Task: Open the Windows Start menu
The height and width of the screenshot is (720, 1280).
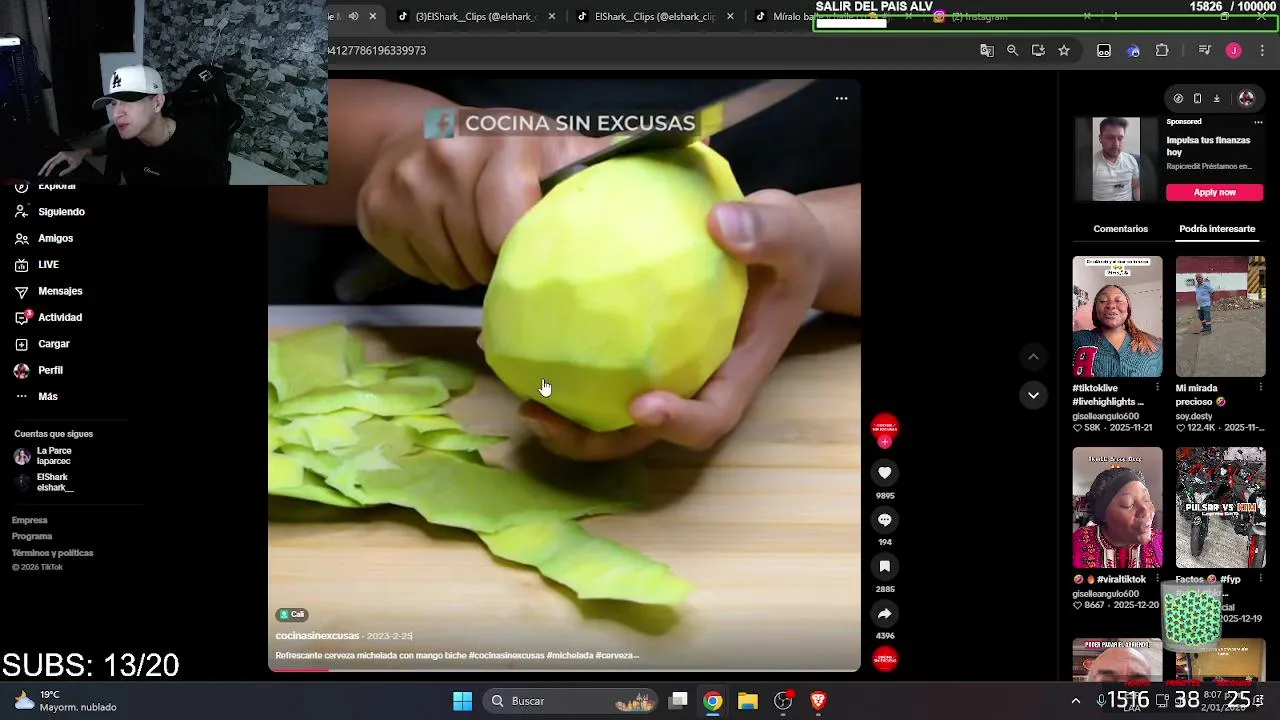Action: [462, 701]
